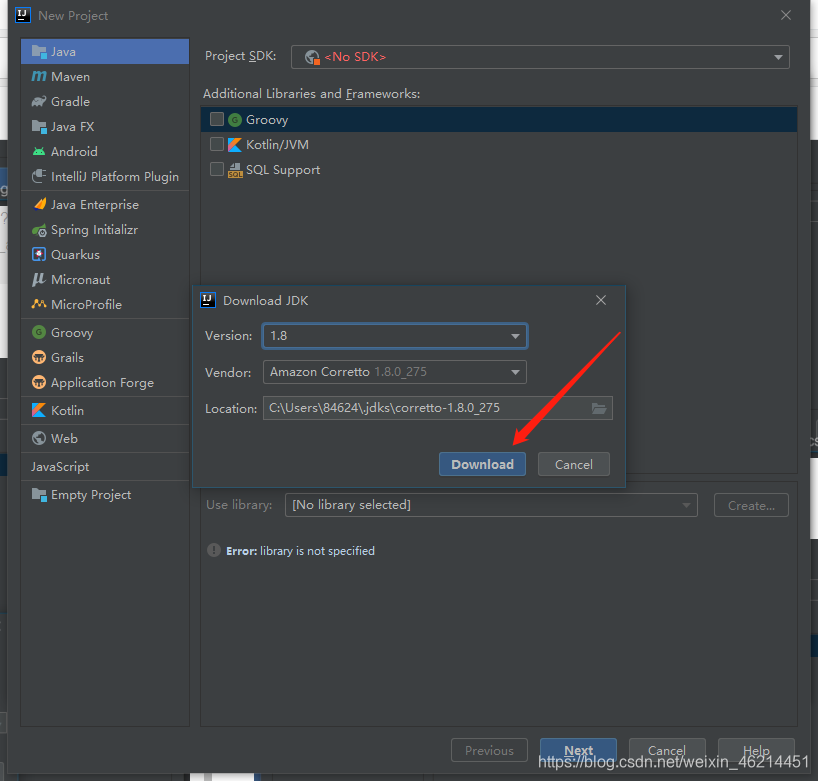Browse for JDK location folder icon

click(599, 408)
